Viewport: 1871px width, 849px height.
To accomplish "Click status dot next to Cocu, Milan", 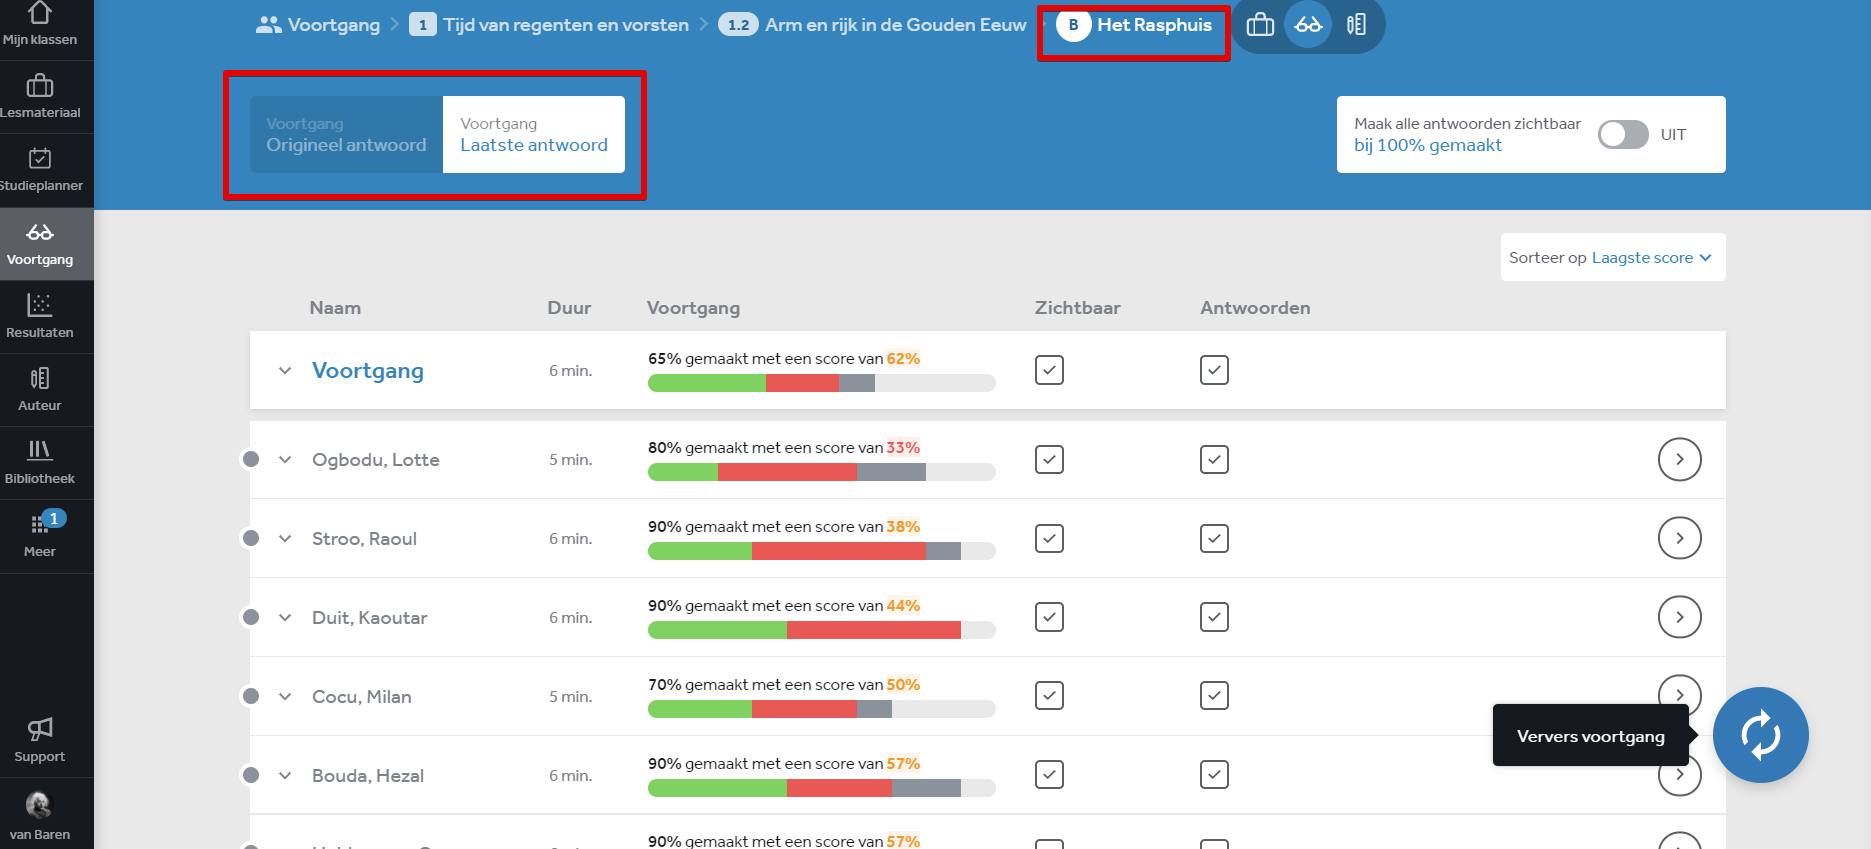I will pos(251,696).
